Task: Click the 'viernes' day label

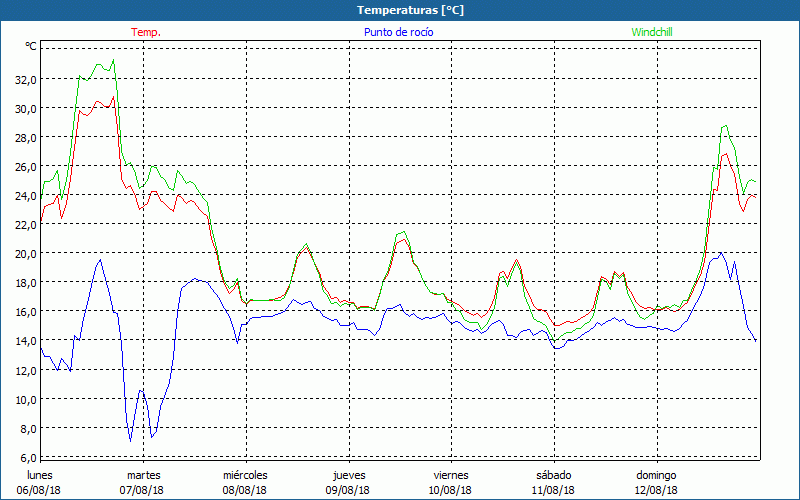Action: (451, 475)
